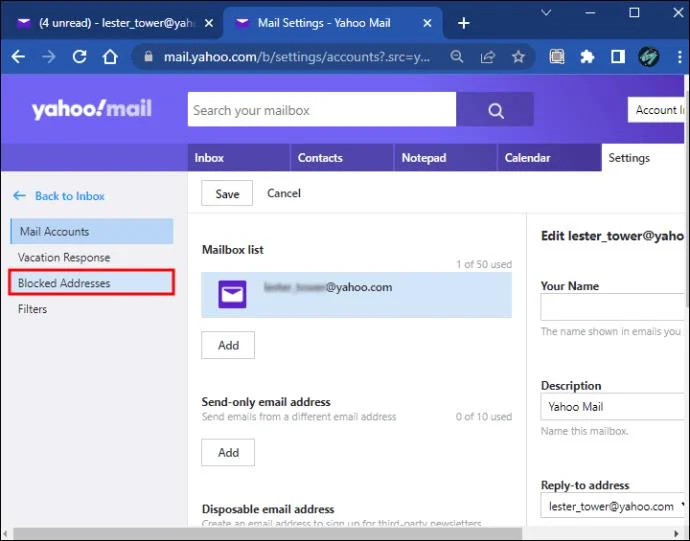Open the Contacts tab
The height and width of the screenshot is (541, 690).
pos(341,158)
